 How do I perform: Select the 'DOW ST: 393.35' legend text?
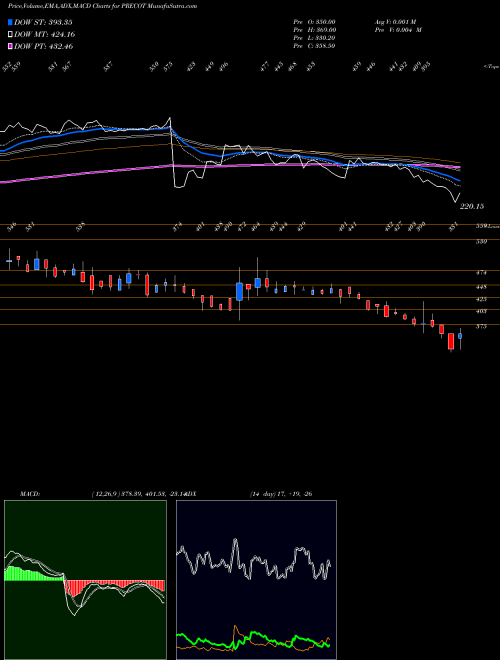pos(43,22)
